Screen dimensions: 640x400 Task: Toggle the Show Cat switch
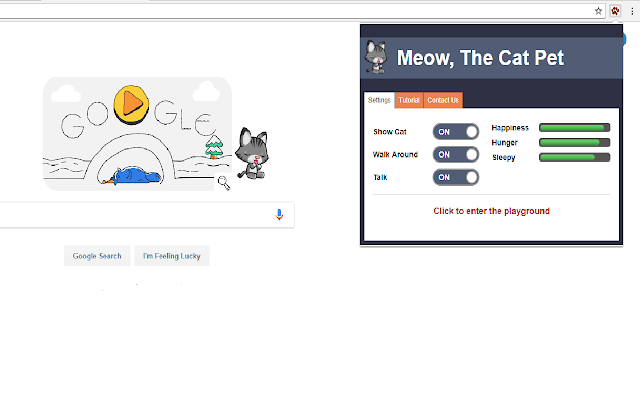point(456,132)
